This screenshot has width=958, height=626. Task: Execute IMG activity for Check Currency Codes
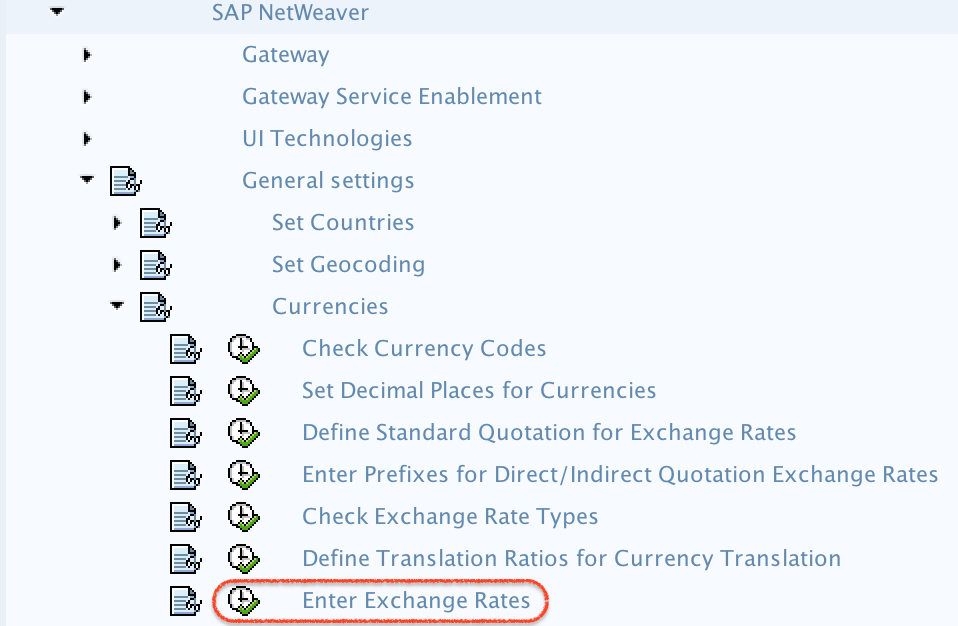[x=243, y=348]
